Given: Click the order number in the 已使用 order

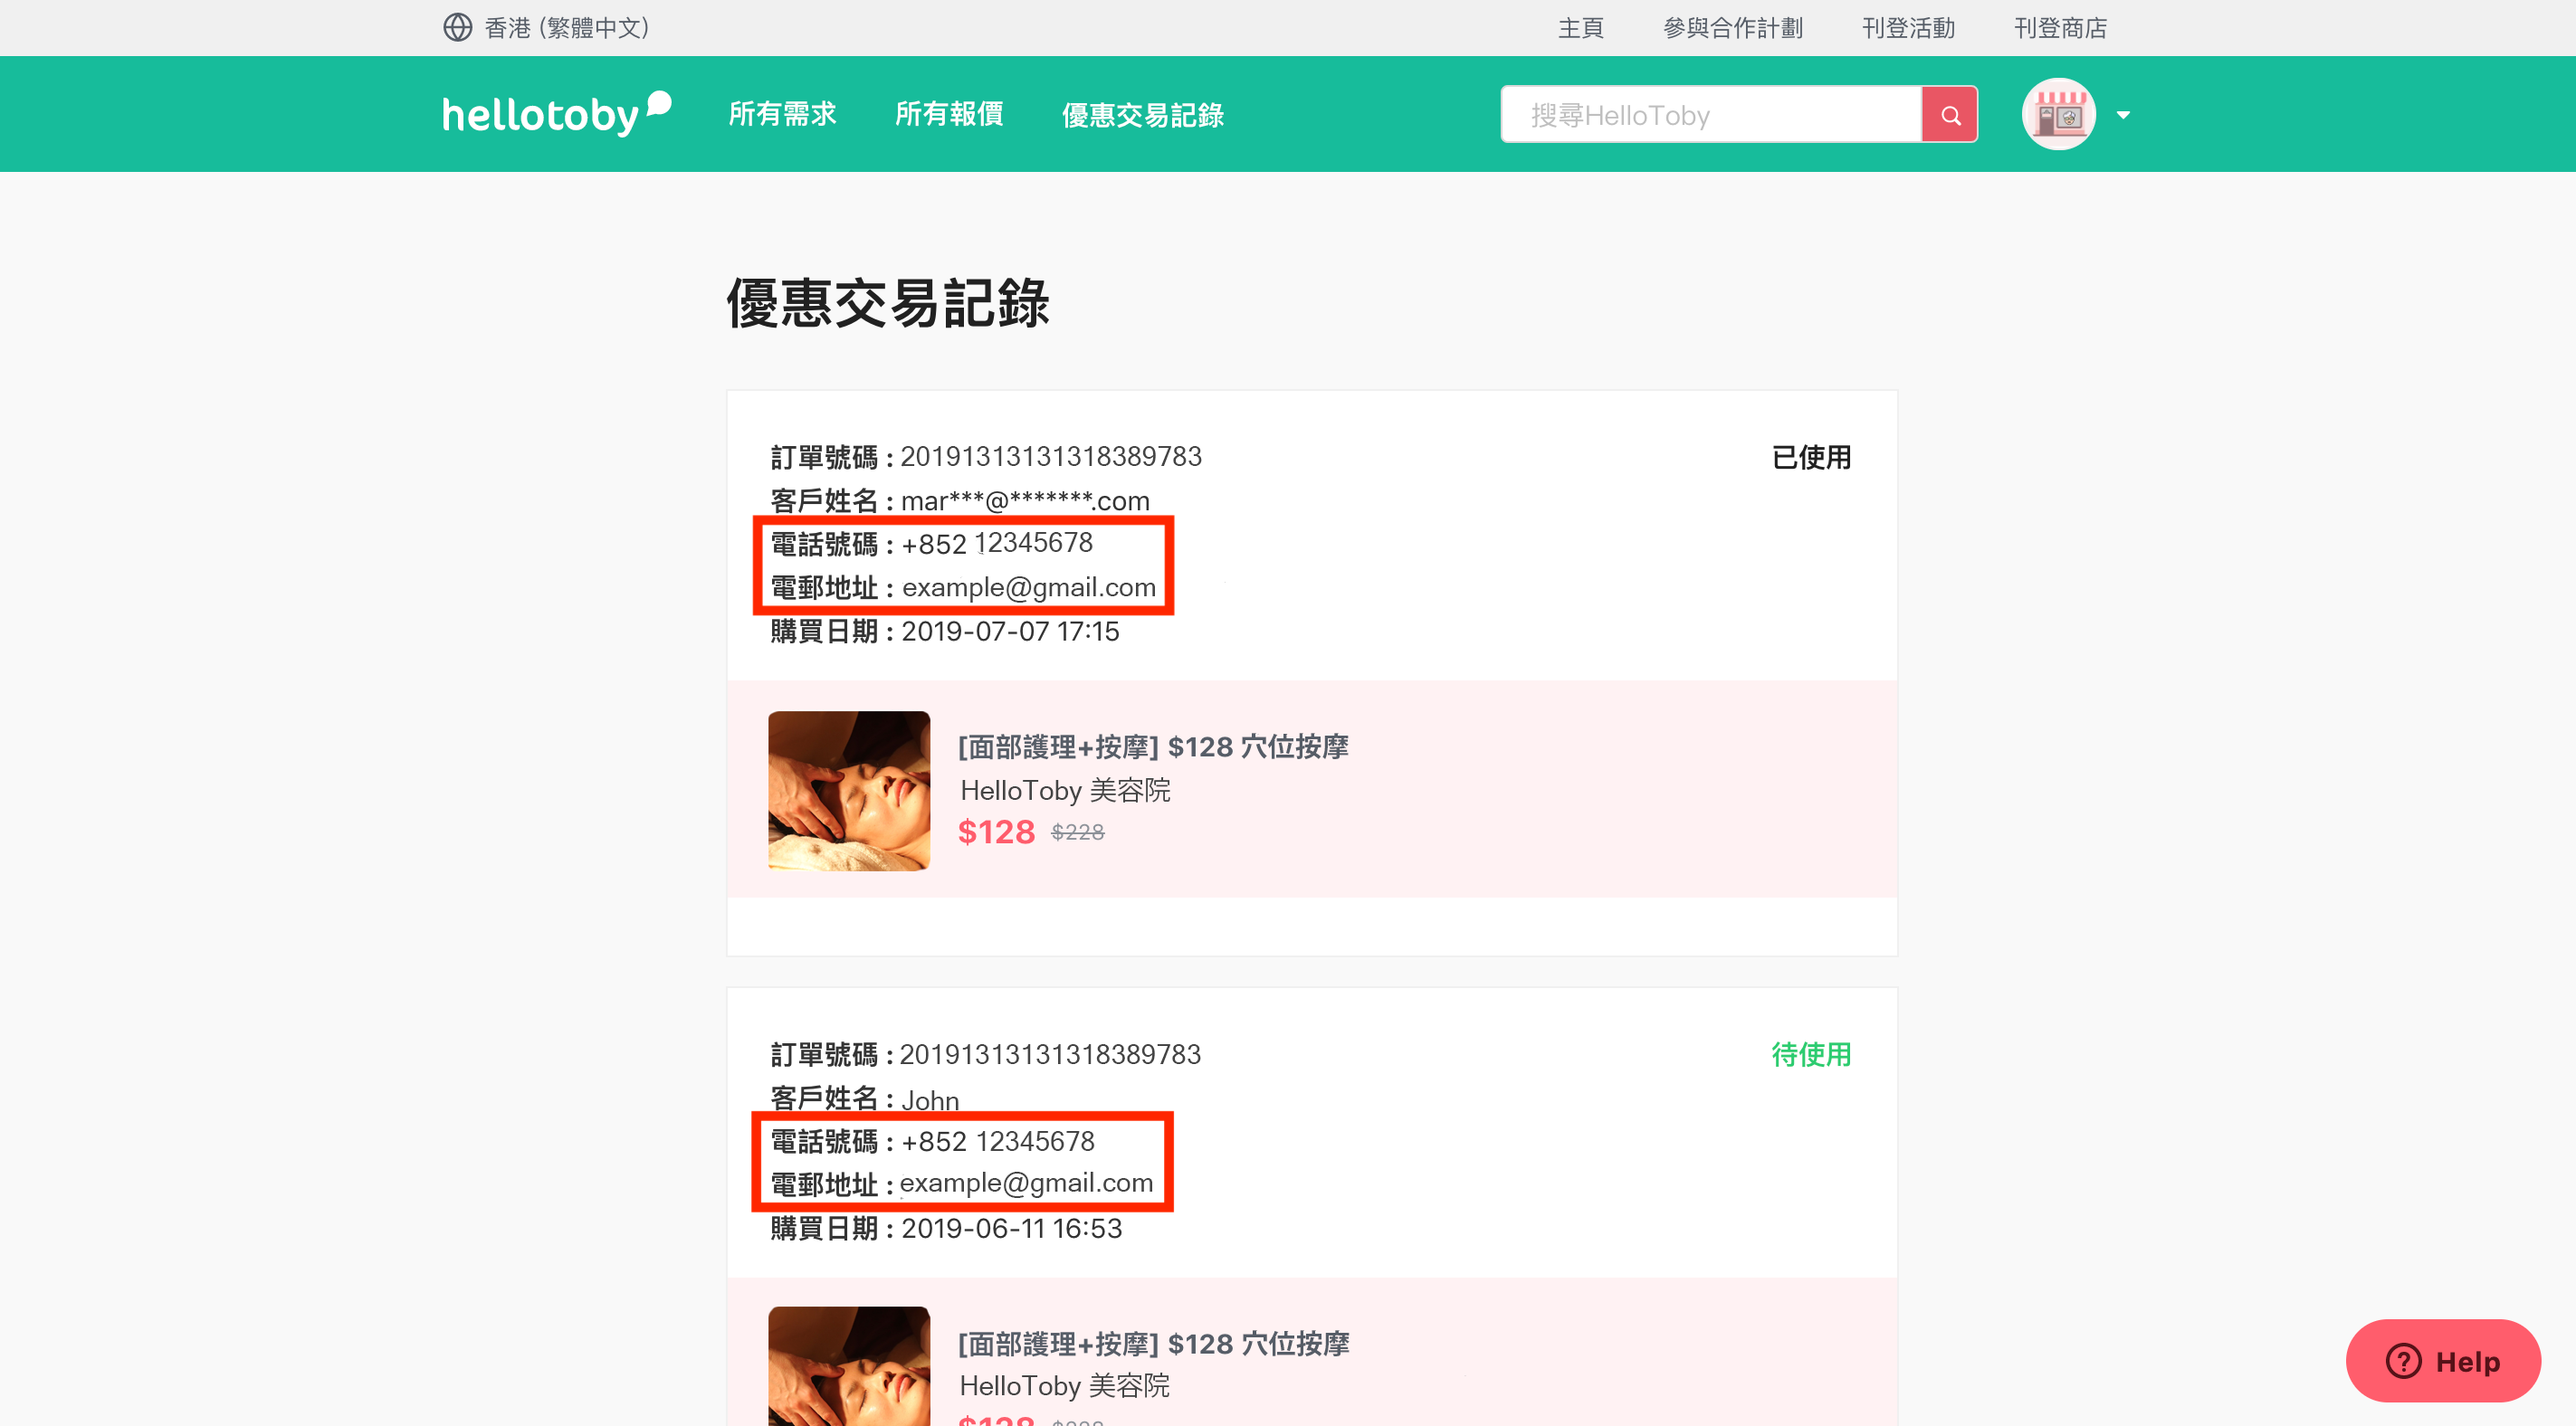Looking at the screenshot, I should [x=1051, y=456].
